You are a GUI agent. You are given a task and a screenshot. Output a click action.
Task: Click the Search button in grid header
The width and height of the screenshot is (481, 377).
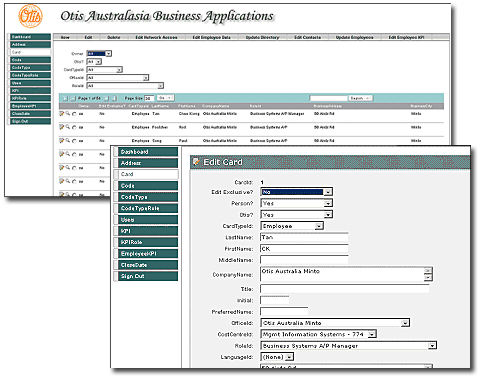[360, 98]
